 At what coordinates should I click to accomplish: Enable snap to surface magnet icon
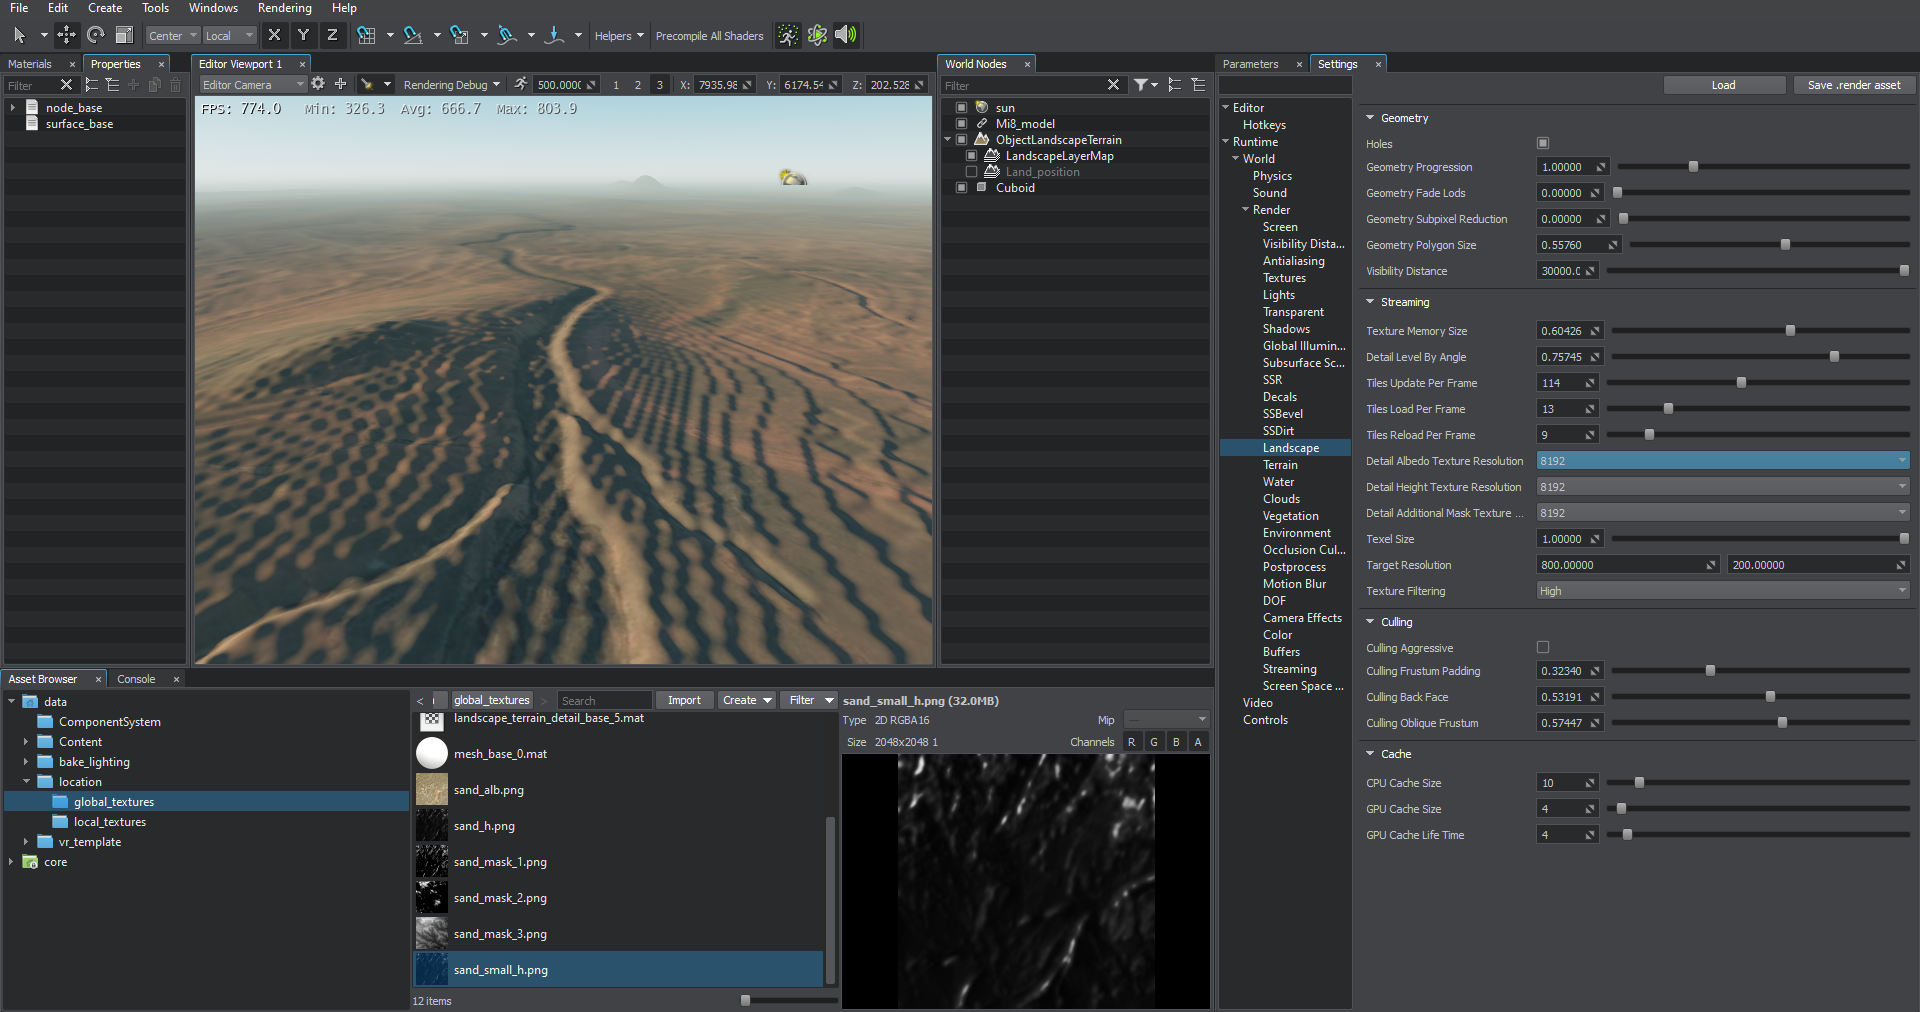pos(507,35)
